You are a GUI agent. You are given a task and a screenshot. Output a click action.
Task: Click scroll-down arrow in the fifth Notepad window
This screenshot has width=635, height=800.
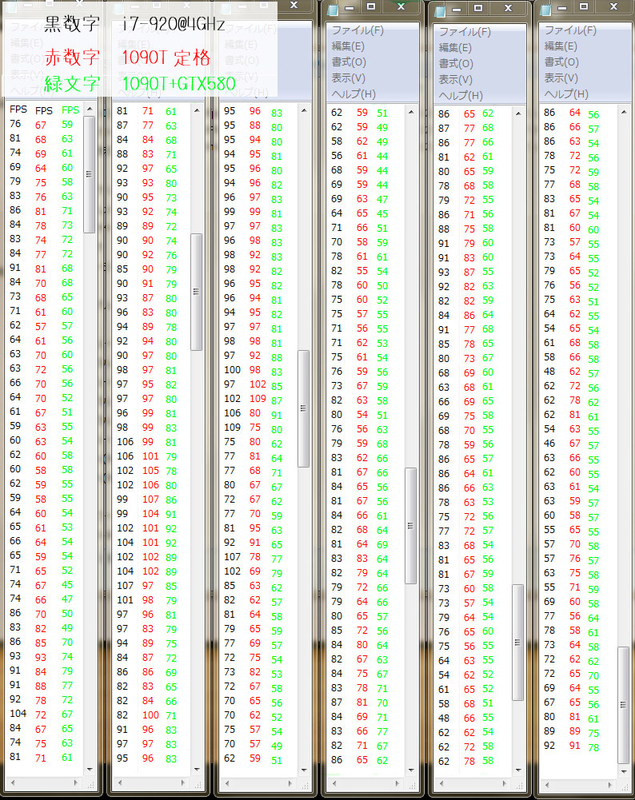(x=518, y=770)
